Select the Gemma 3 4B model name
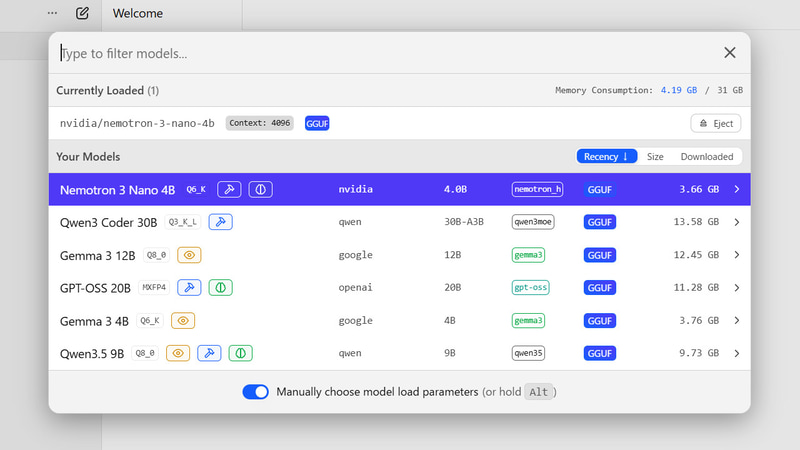The image size is (800, 450). pos(94,321)
